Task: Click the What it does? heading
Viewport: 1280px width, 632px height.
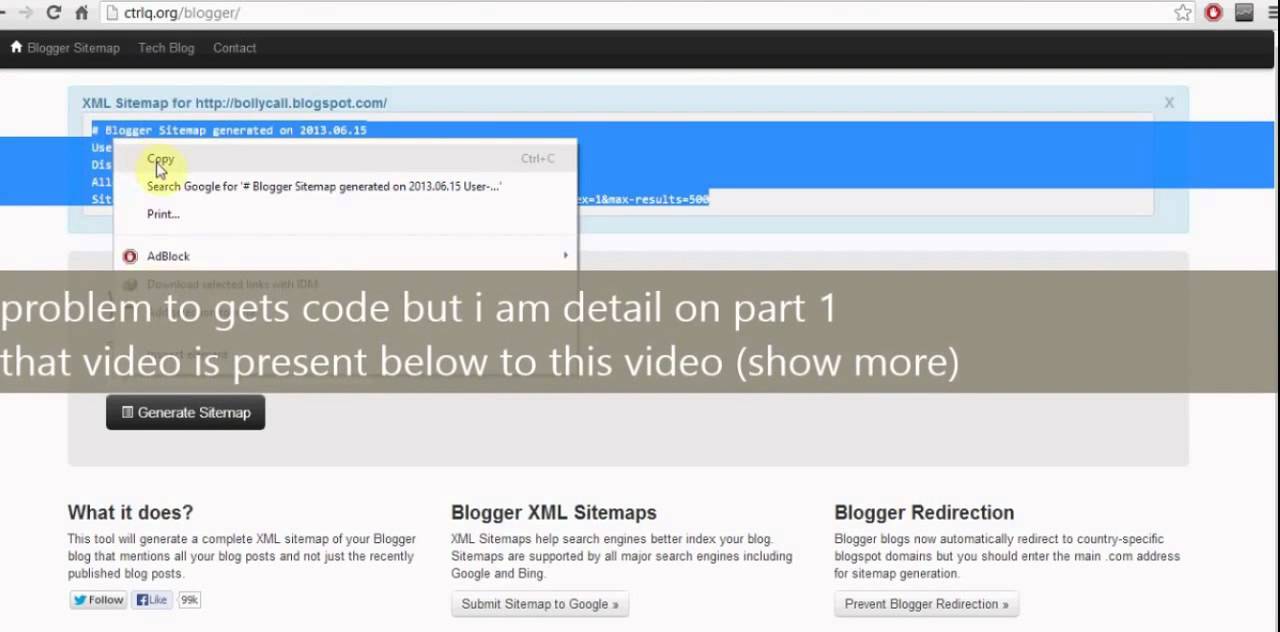Action: tap(130, 512)
